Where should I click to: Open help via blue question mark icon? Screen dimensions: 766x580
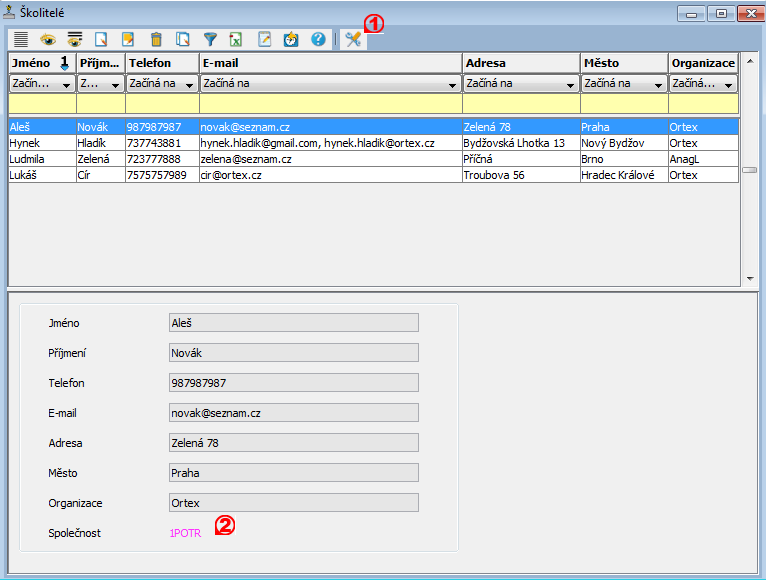pos(318,40)
